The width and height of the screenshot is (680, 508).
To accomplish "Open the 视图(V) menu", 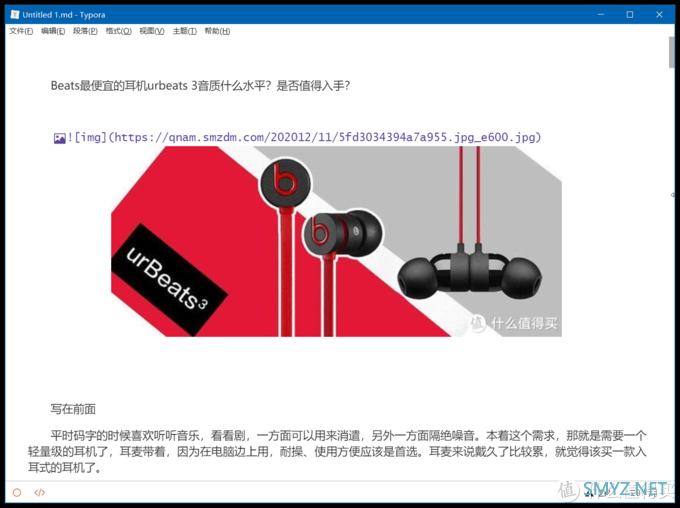I will pyautogui.click(x=152, y=31).
